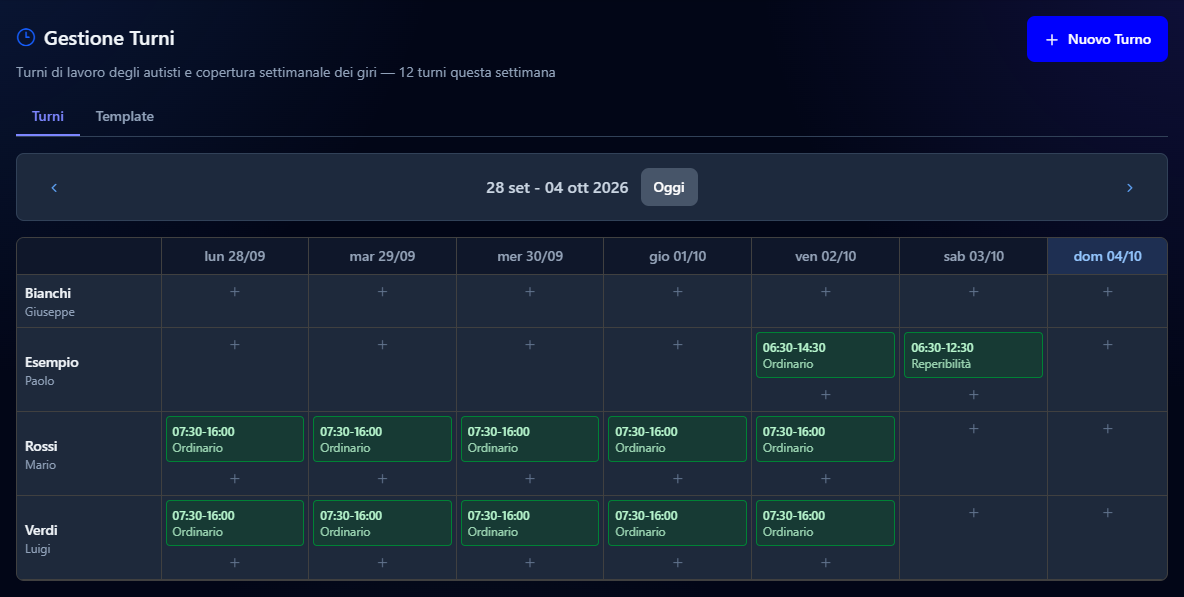Advance to next week with right chevron
1184x597 pixels.
pyautogui.click(x=1130, y=188)
